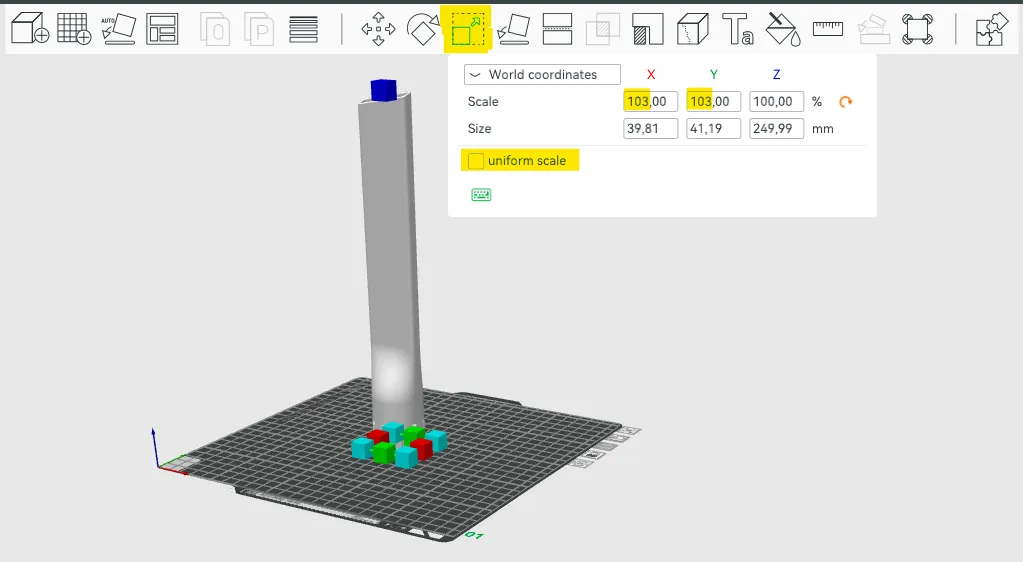Viewport: 1023px width, 562px height.
Task: Select the Measure ruler tool
Action: coord(828,29)
